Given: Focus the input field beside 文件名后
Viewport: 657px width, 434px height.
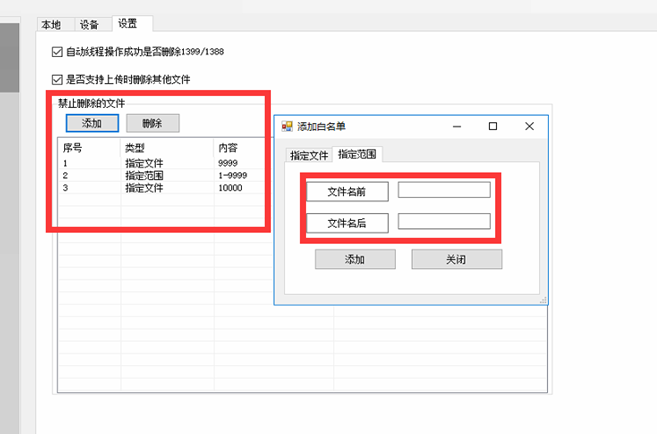Looking at the screenshot, I should tap(444, 221).
